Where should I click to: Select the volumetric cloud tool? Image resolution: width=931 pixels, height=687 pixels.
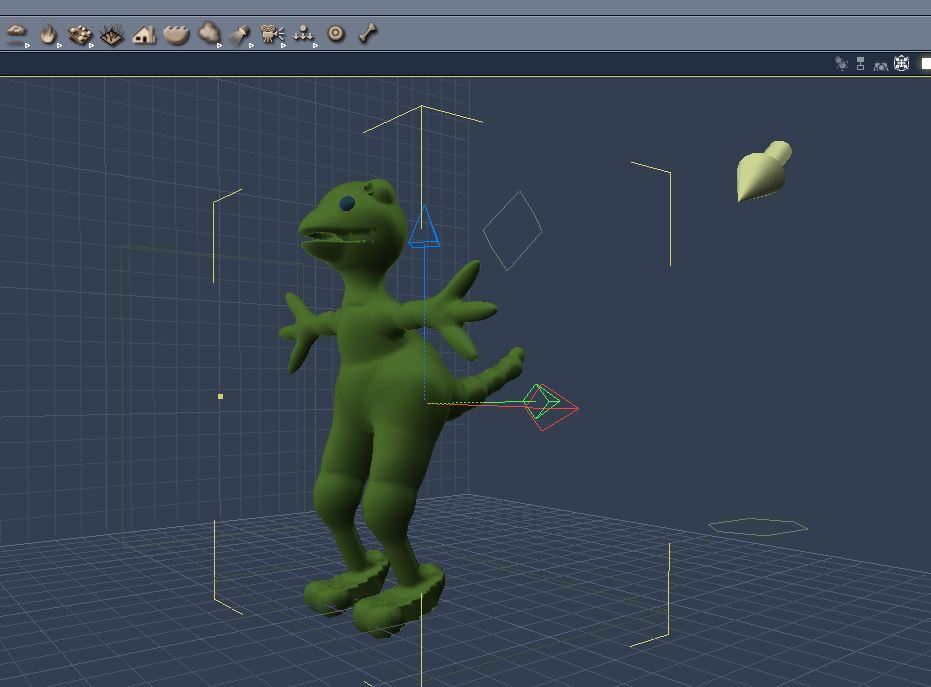(208, 33)
